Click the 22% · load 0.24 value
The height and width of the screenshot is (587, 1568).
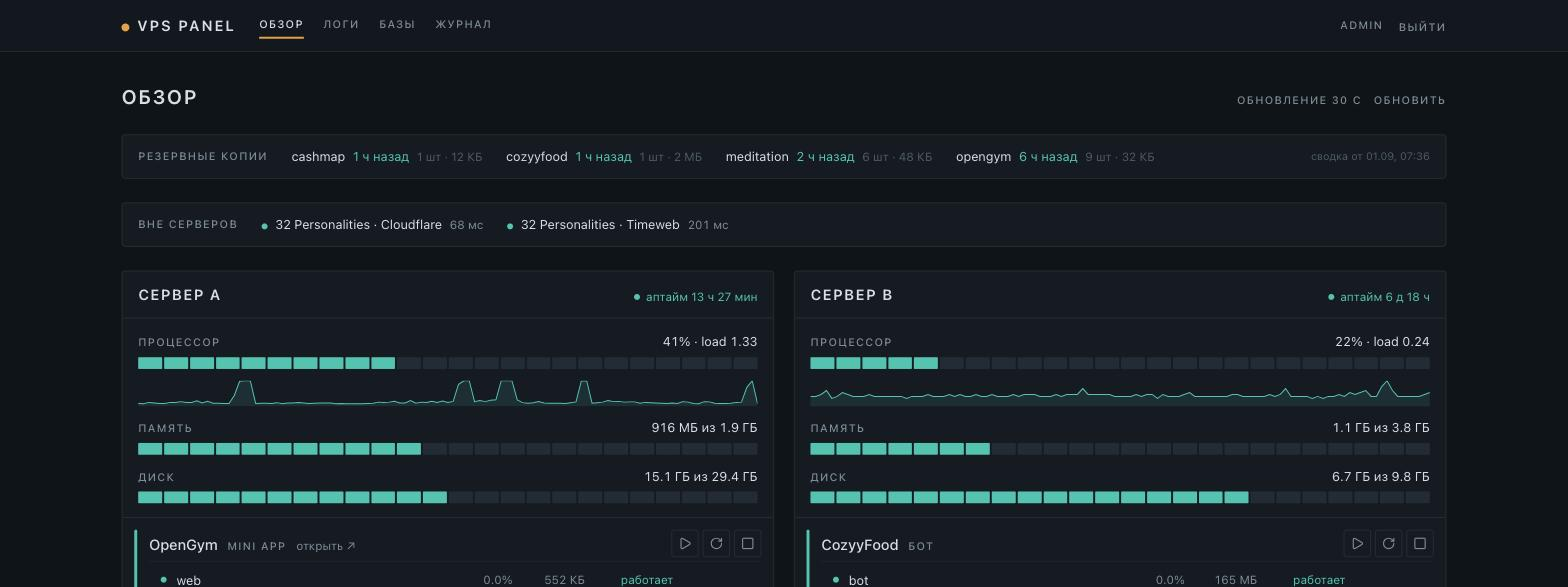[x=1382, y=342]
